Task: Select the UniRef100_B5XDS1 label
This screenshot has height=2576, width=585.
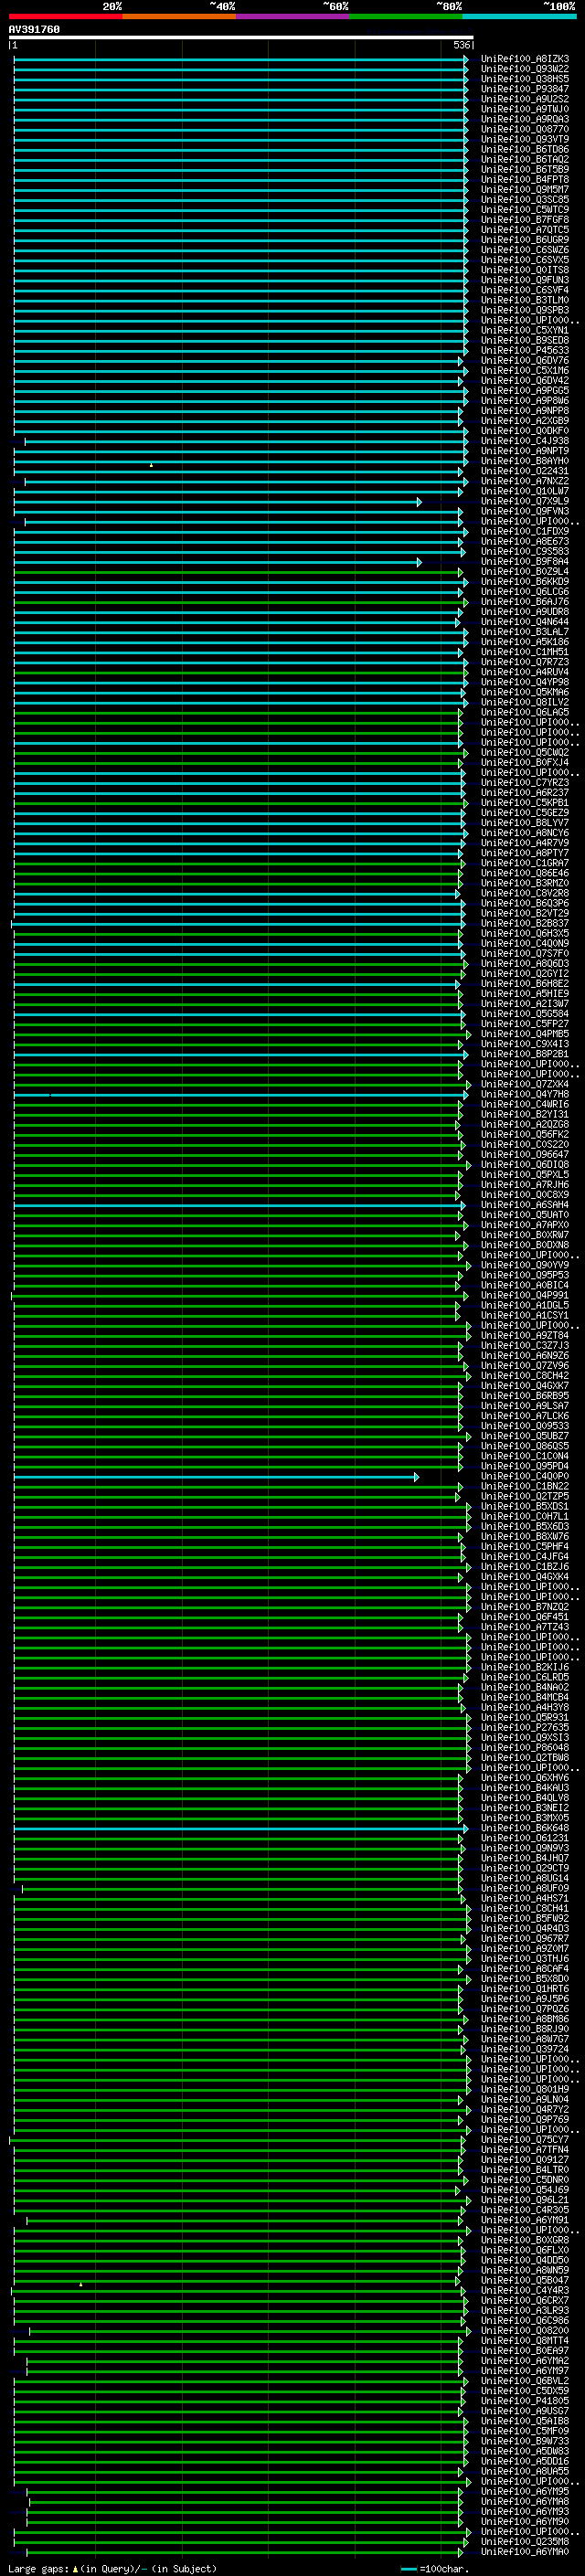Action: [525, 1507]
